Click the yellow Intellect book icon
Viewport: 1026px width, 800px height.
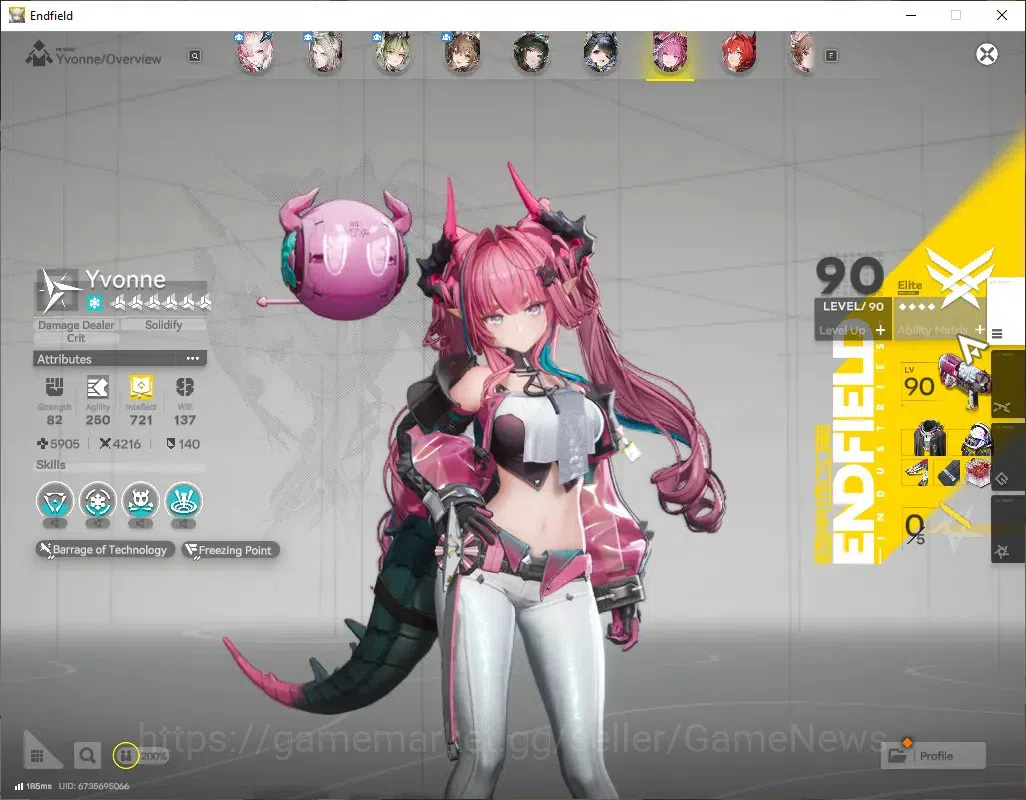(x=141, y=387)
